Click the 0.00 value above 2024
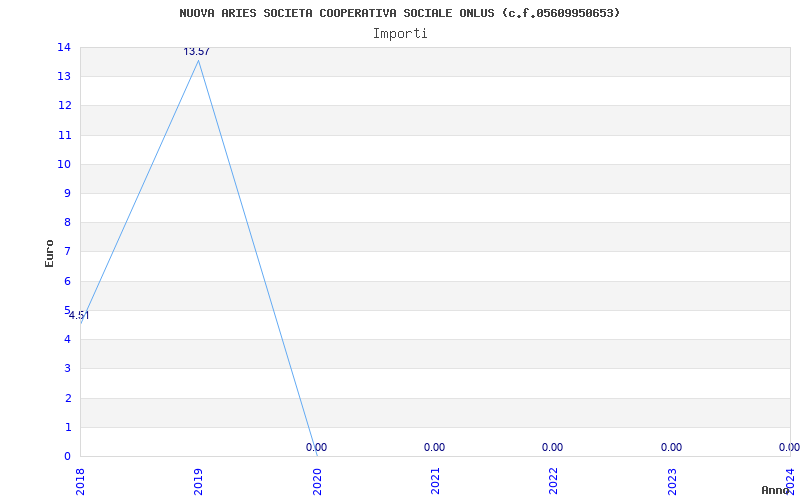800x500 pixels. tap(789, 447)
